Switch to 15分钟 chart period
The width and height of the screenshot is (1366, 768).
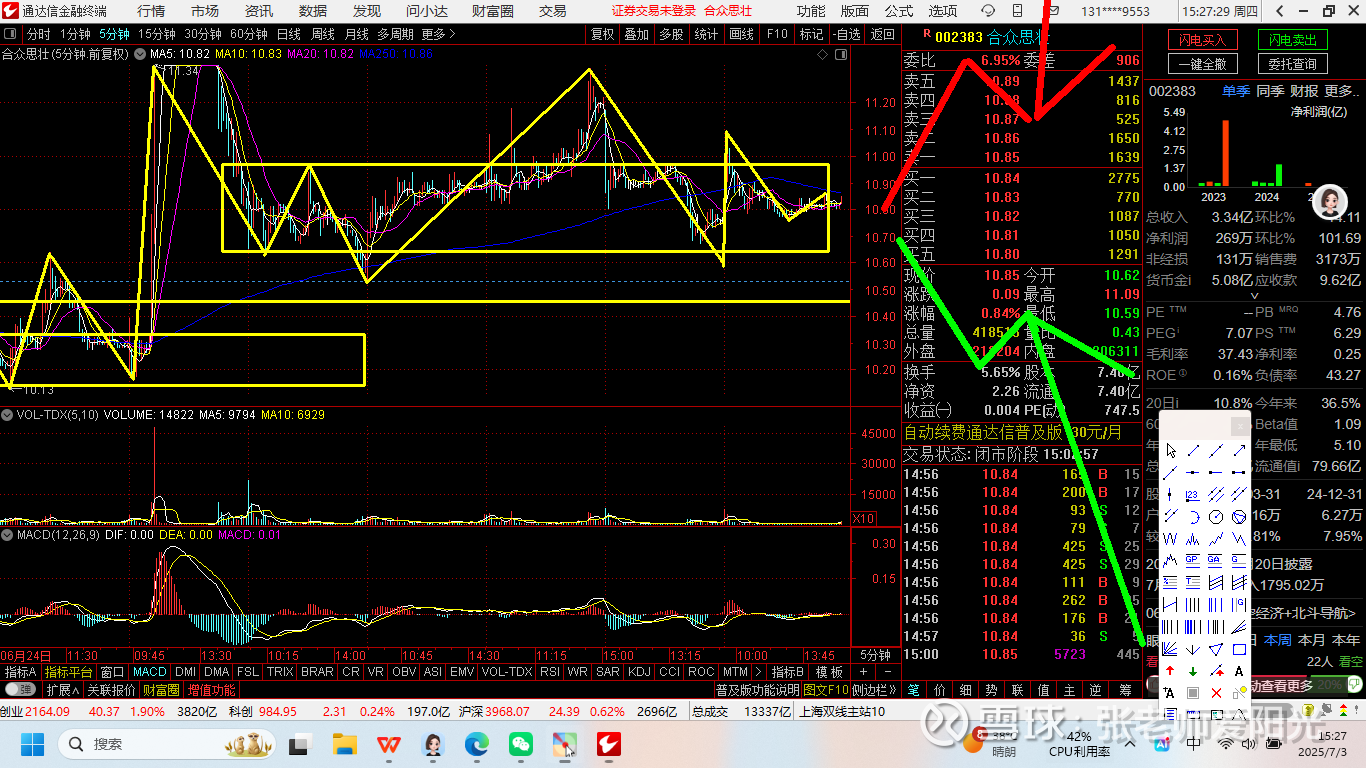tap(157, 34)
